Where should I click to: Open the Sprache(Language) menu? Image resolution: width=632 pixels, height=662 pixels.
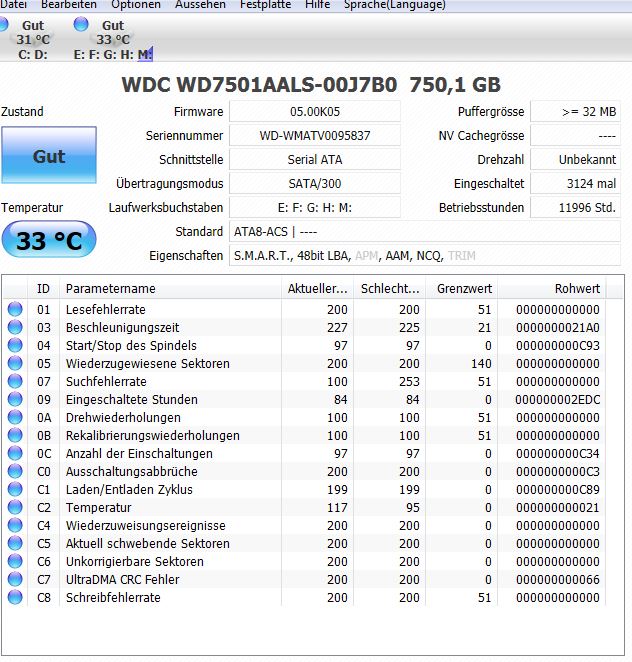click(395, 5)
